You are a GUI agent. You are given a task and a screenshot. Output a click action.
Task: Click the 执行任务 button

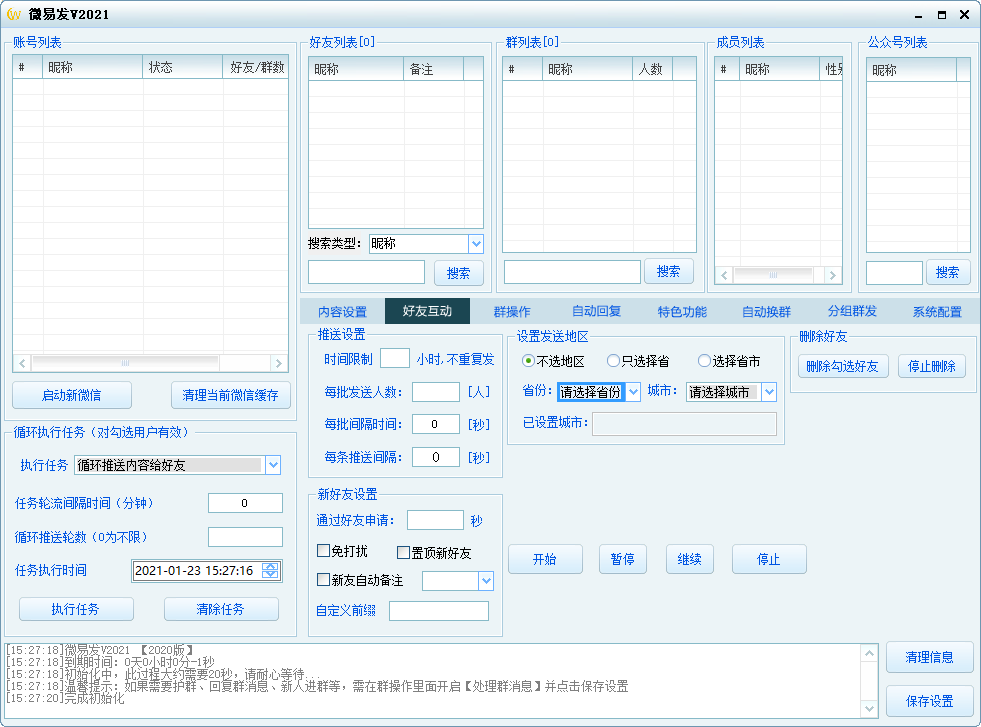click(76, 609)
